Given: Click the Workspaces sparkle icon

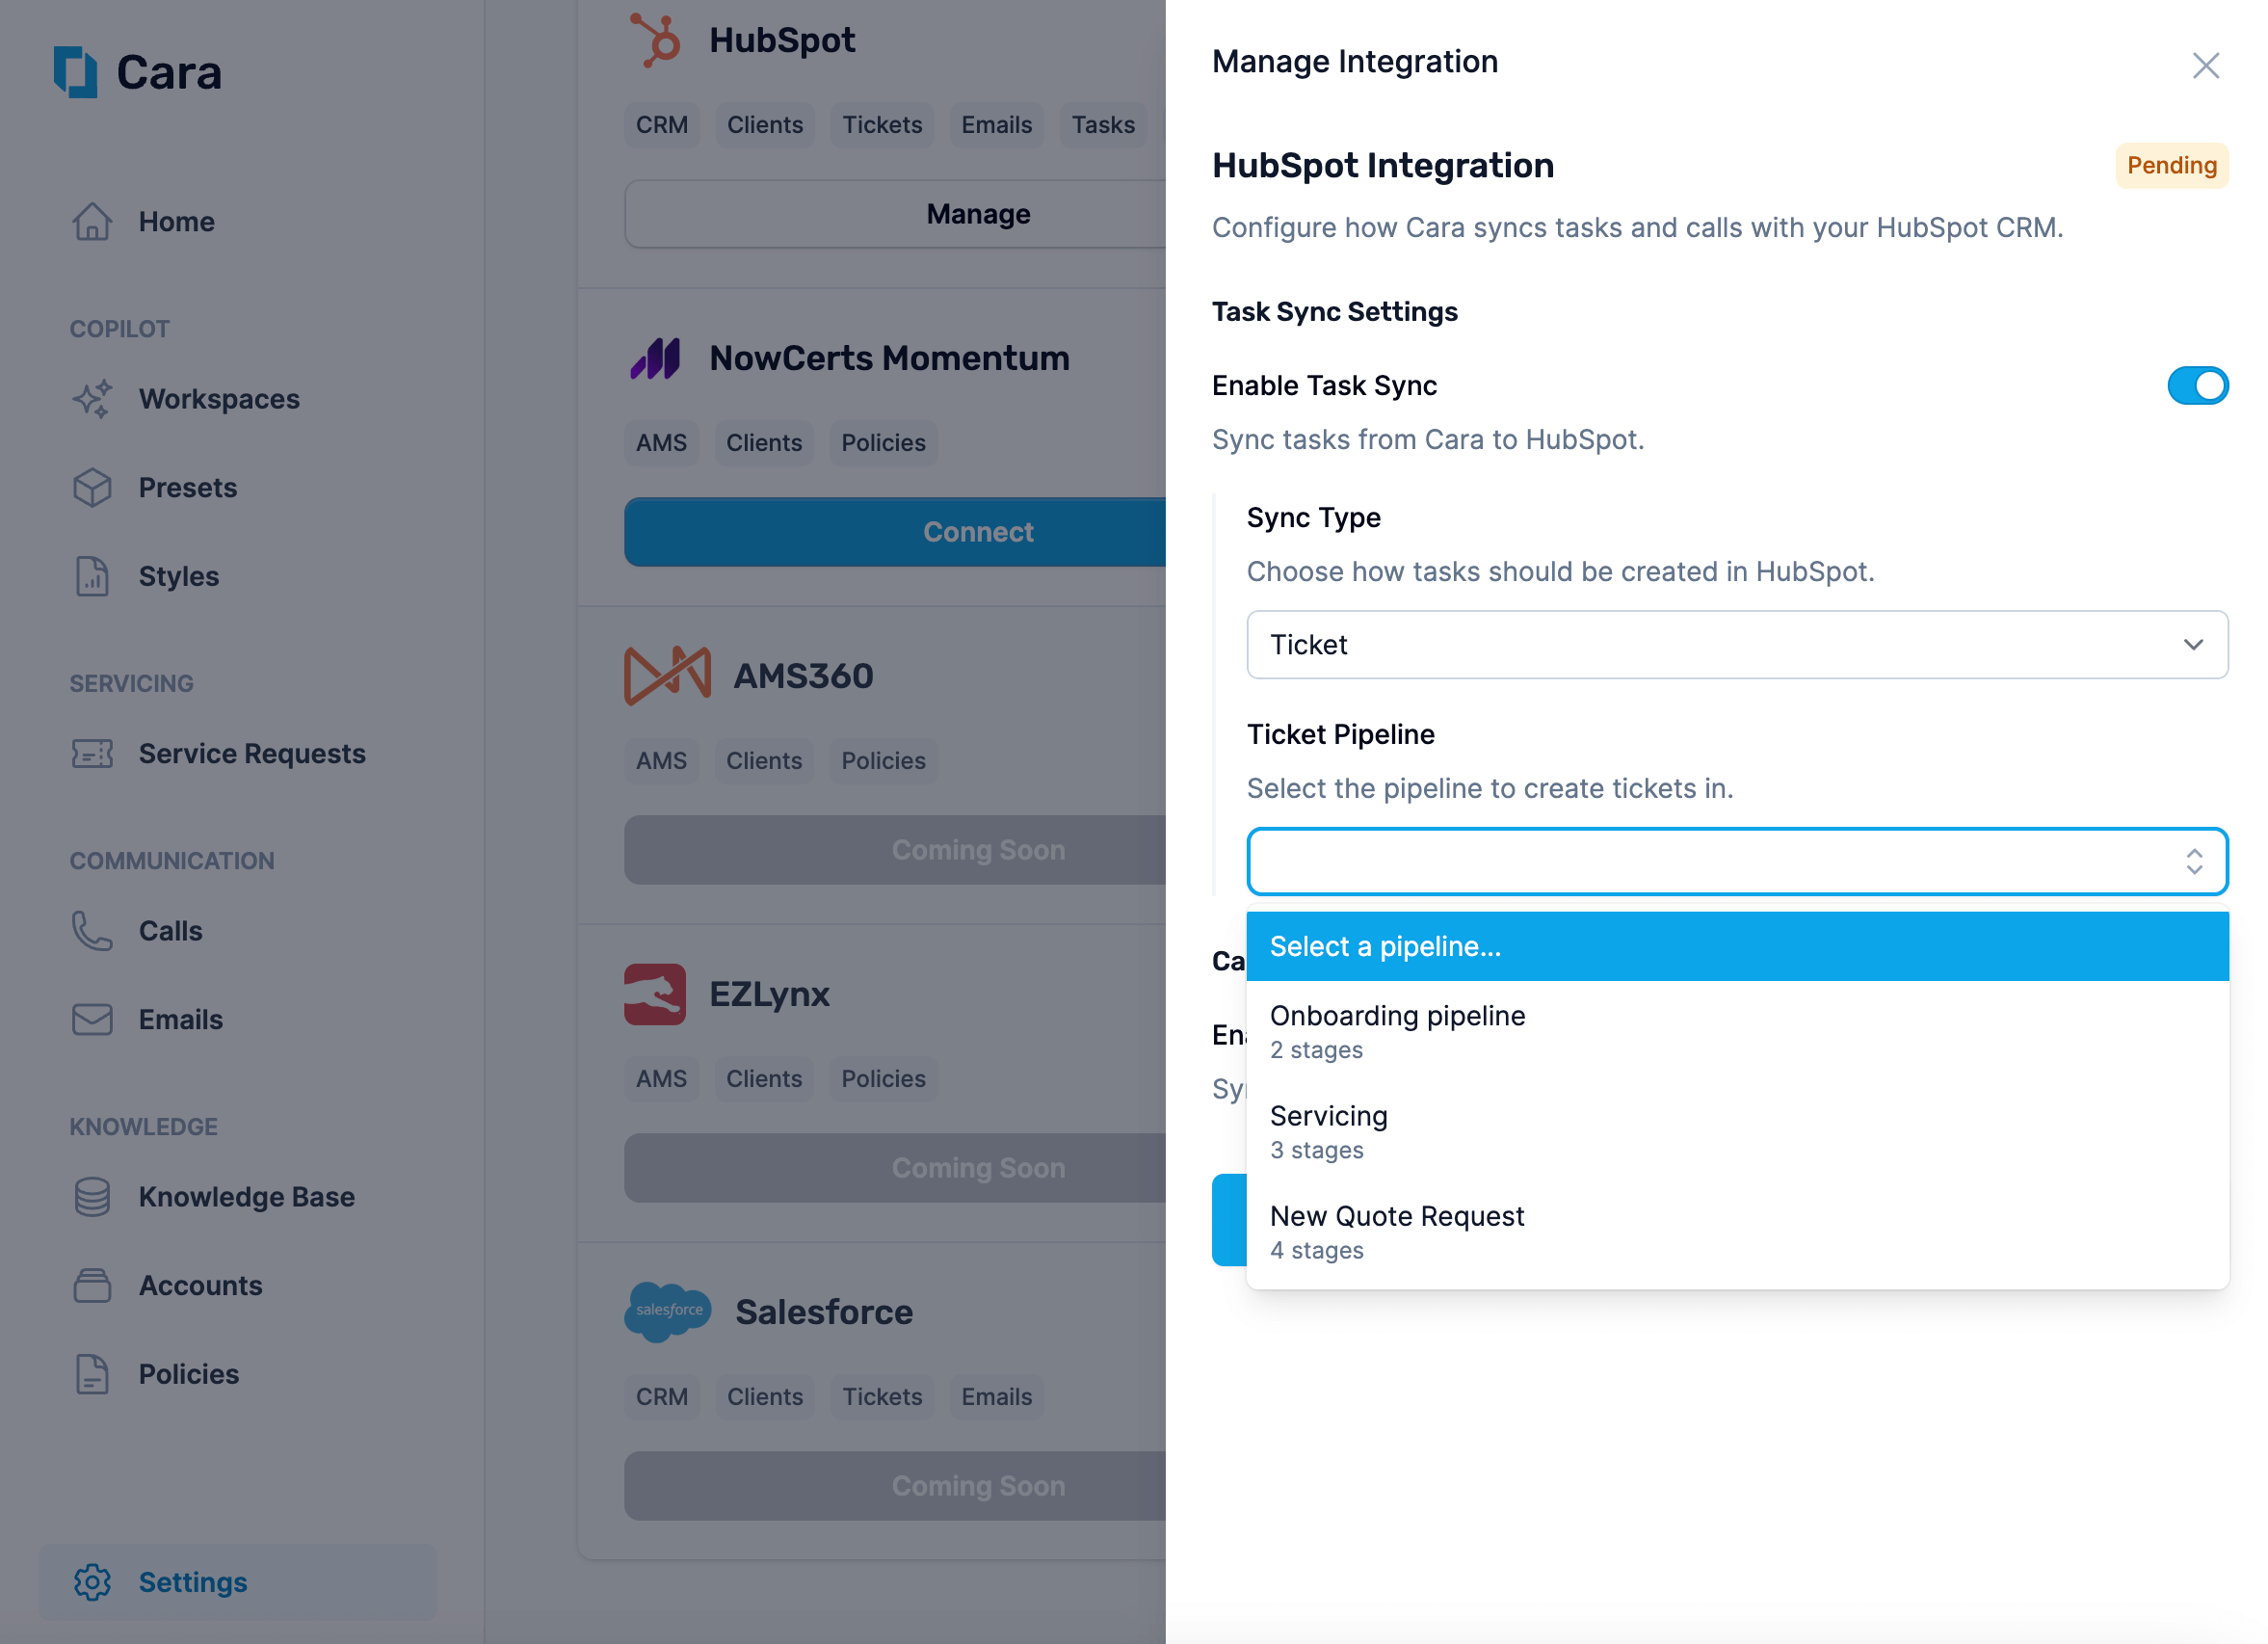Looking at the screenshot, I should click(x=92, y=399).
